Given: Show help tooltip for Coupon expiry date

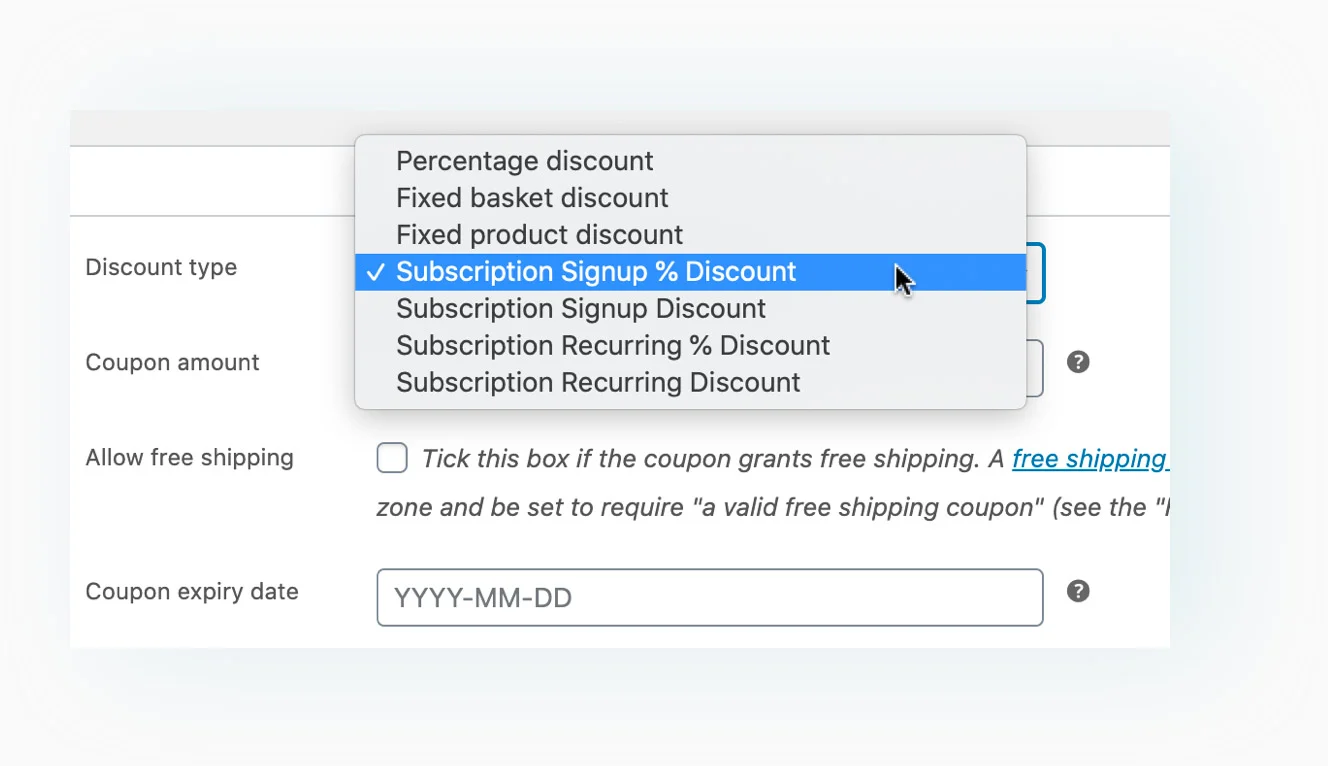Looking at the screenshot, I should point(1078,591).
